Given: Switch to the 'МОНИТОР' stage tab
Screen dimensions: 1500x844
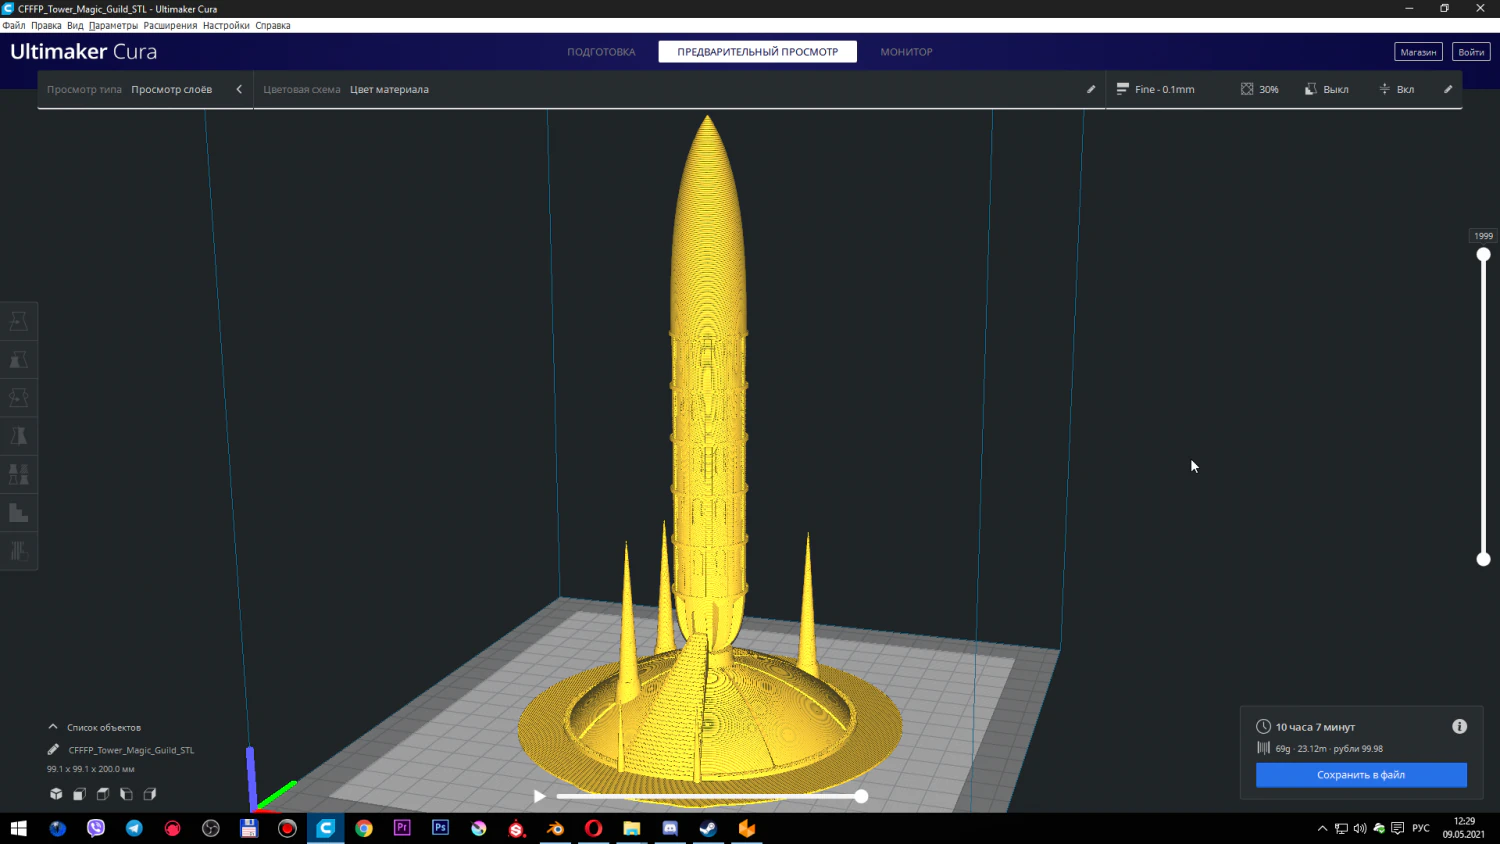Looking at the screenshot, I should [906, 52].
